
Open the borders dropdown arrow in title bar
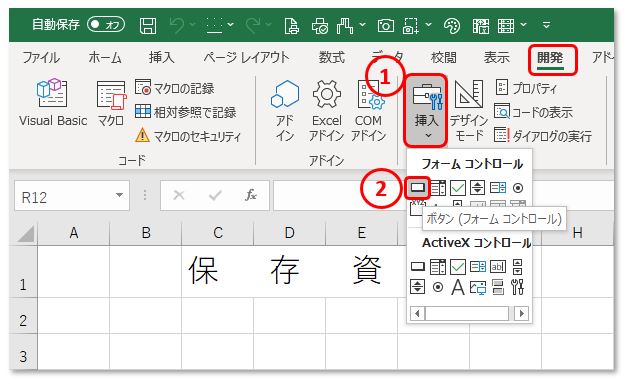pos(231,25)
